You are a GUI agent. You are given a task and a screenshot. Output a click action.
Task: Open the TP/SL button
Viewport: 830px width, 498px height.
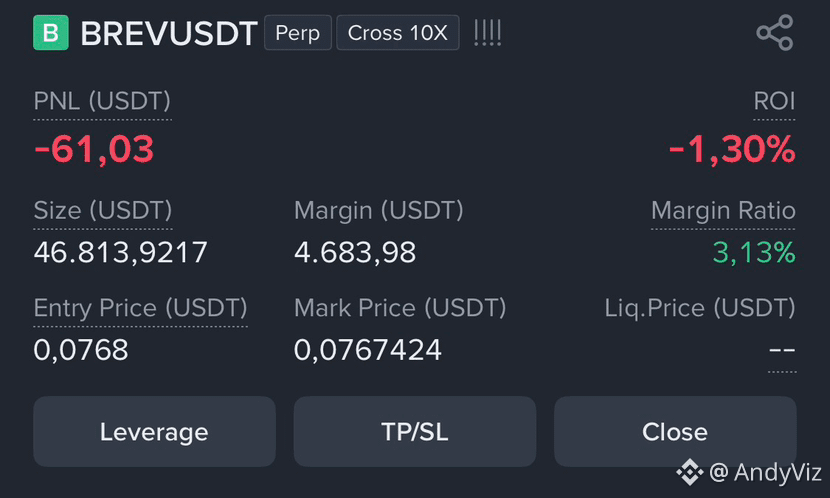[414, 431]
